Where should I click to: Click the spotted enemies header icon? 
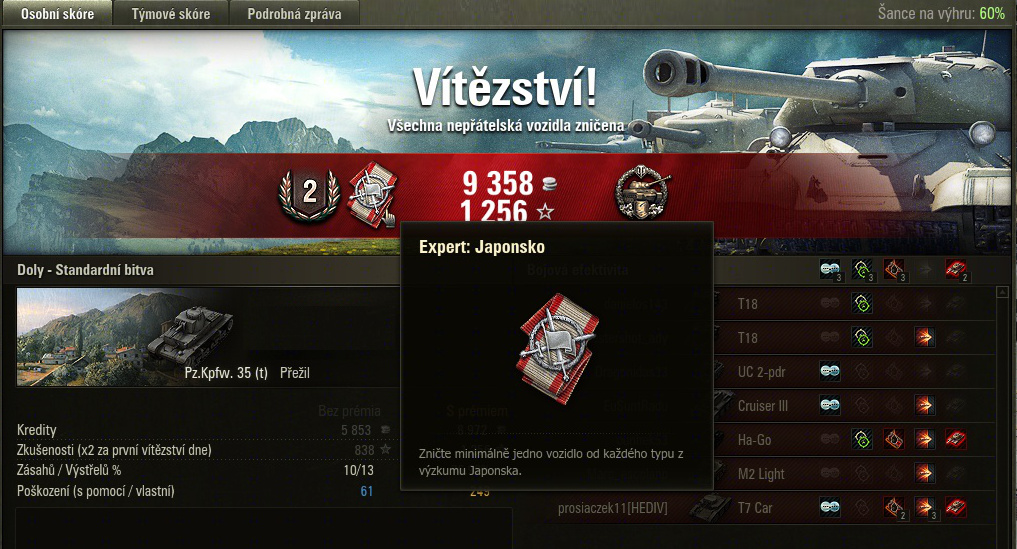coord(830,269)
